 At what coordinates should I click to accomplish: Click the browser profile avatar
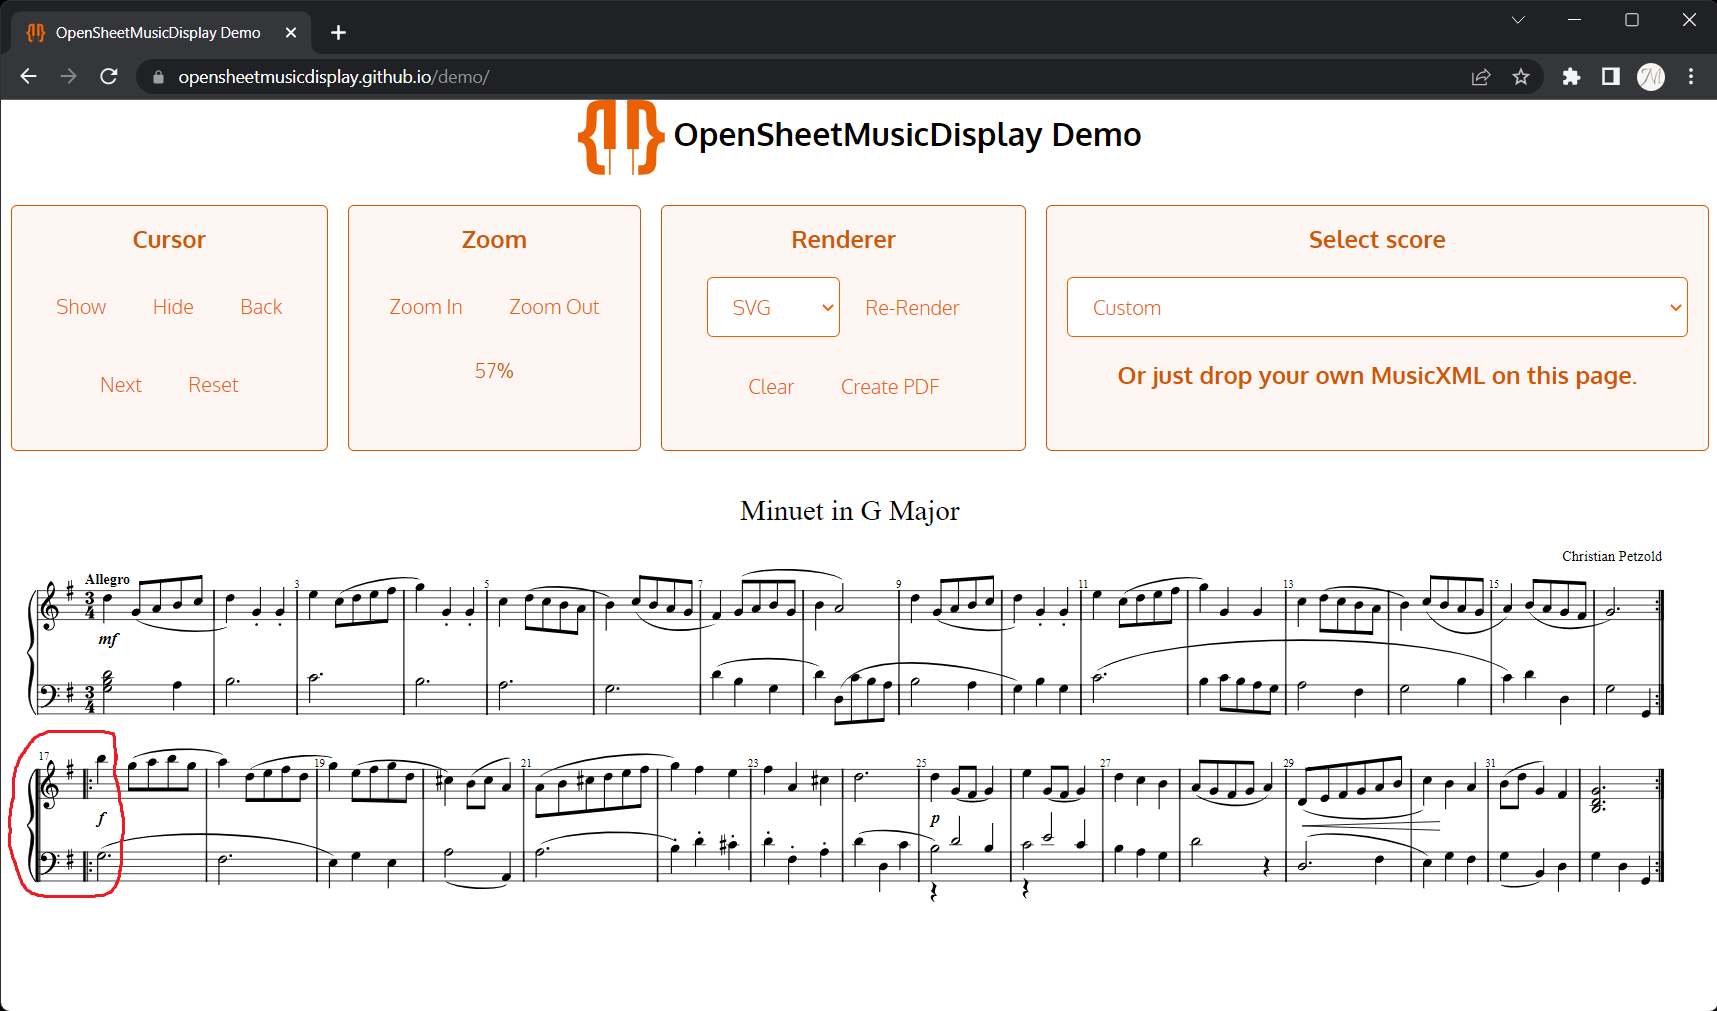(x=1651, y=76)
